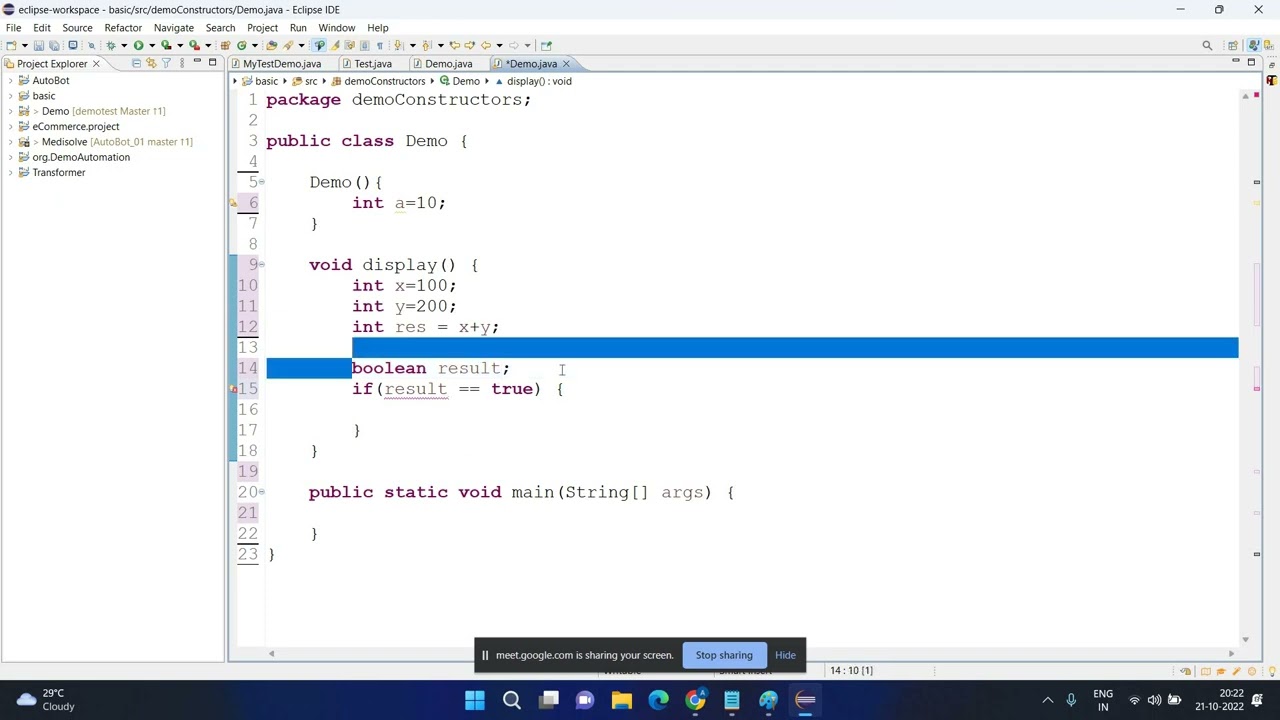Screen dimensions: 1280x720
Task: Click the Save All toolbar icon
Action: (x=54, y=45)
